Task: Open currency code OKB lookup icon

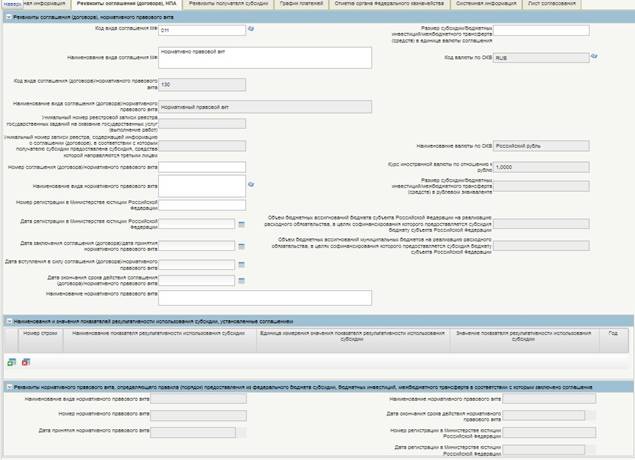Action: (x=594, y=57)
